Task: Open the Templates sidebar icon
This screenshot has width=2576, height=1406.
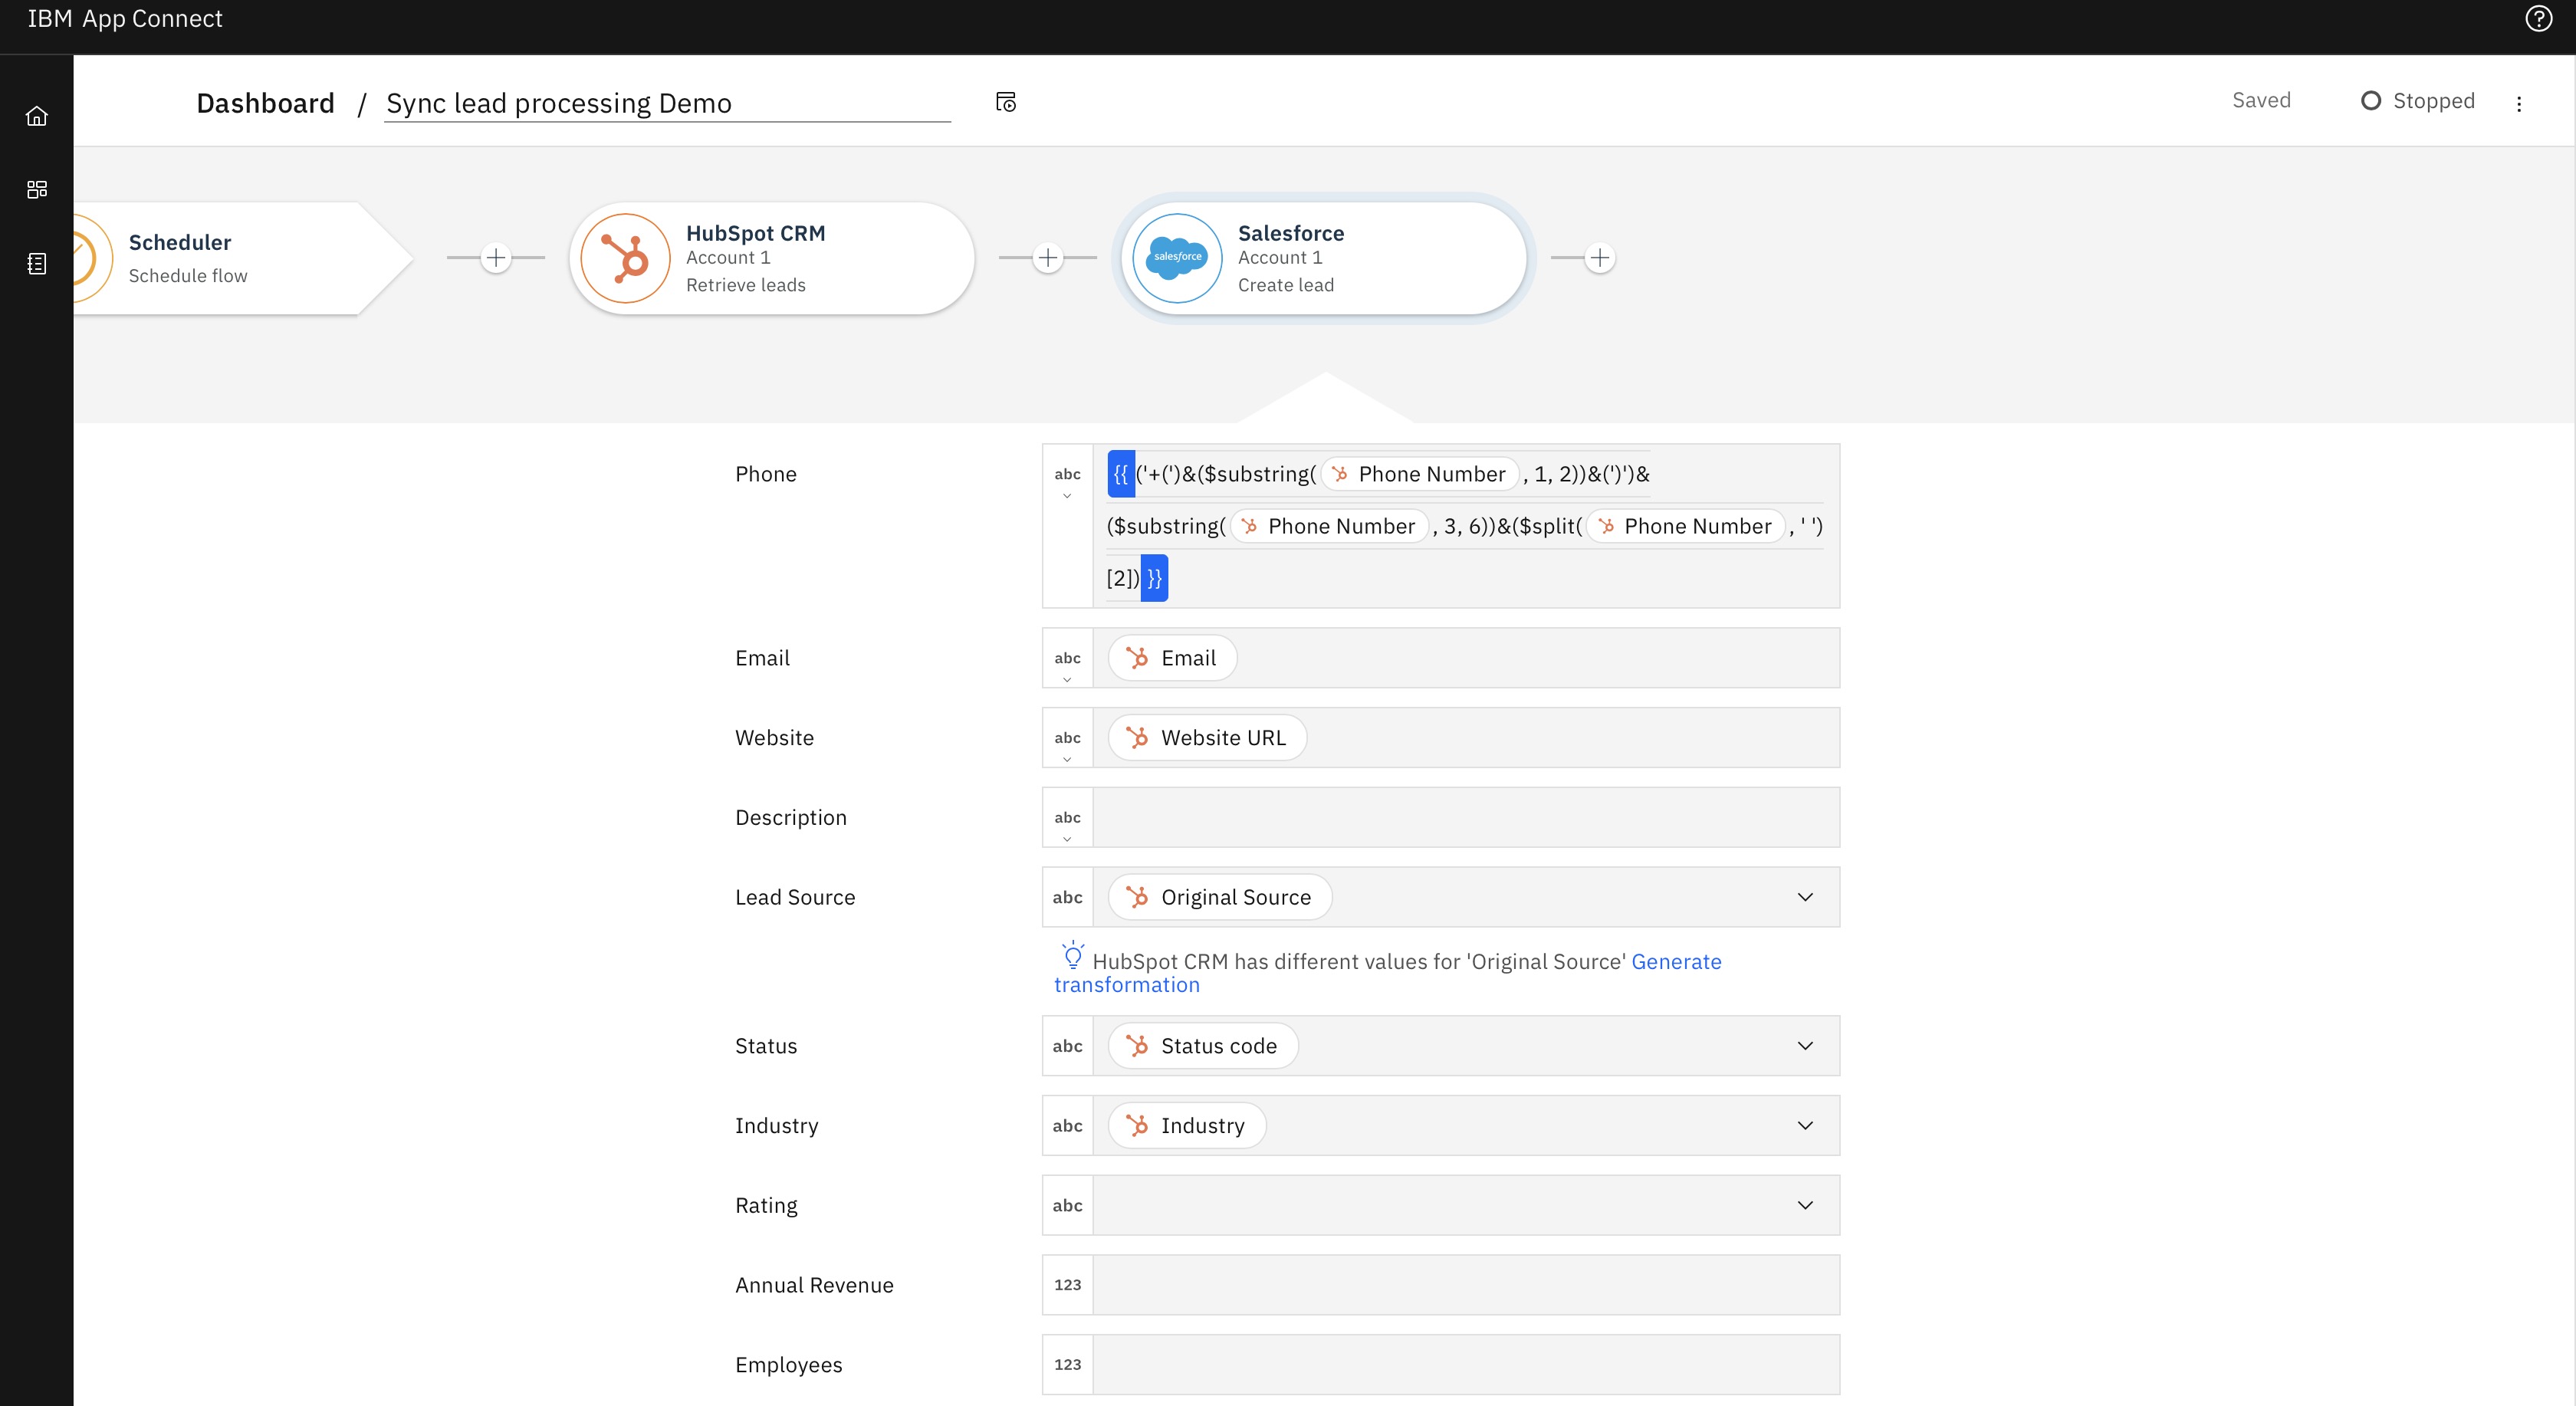Action: tap(37, 264)
